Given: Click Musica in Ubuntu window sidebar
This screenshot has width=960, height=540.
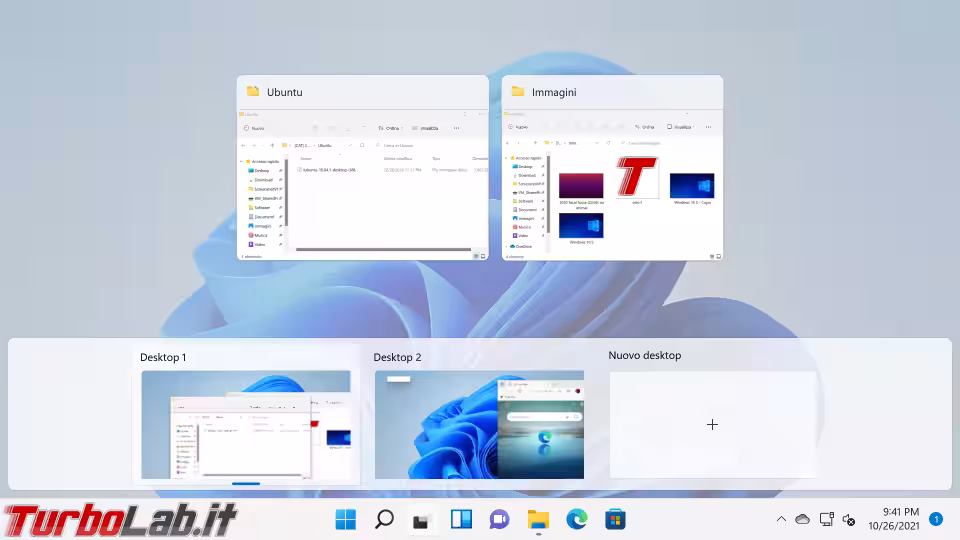Looking at the screenshot, I should click(261, 235).
